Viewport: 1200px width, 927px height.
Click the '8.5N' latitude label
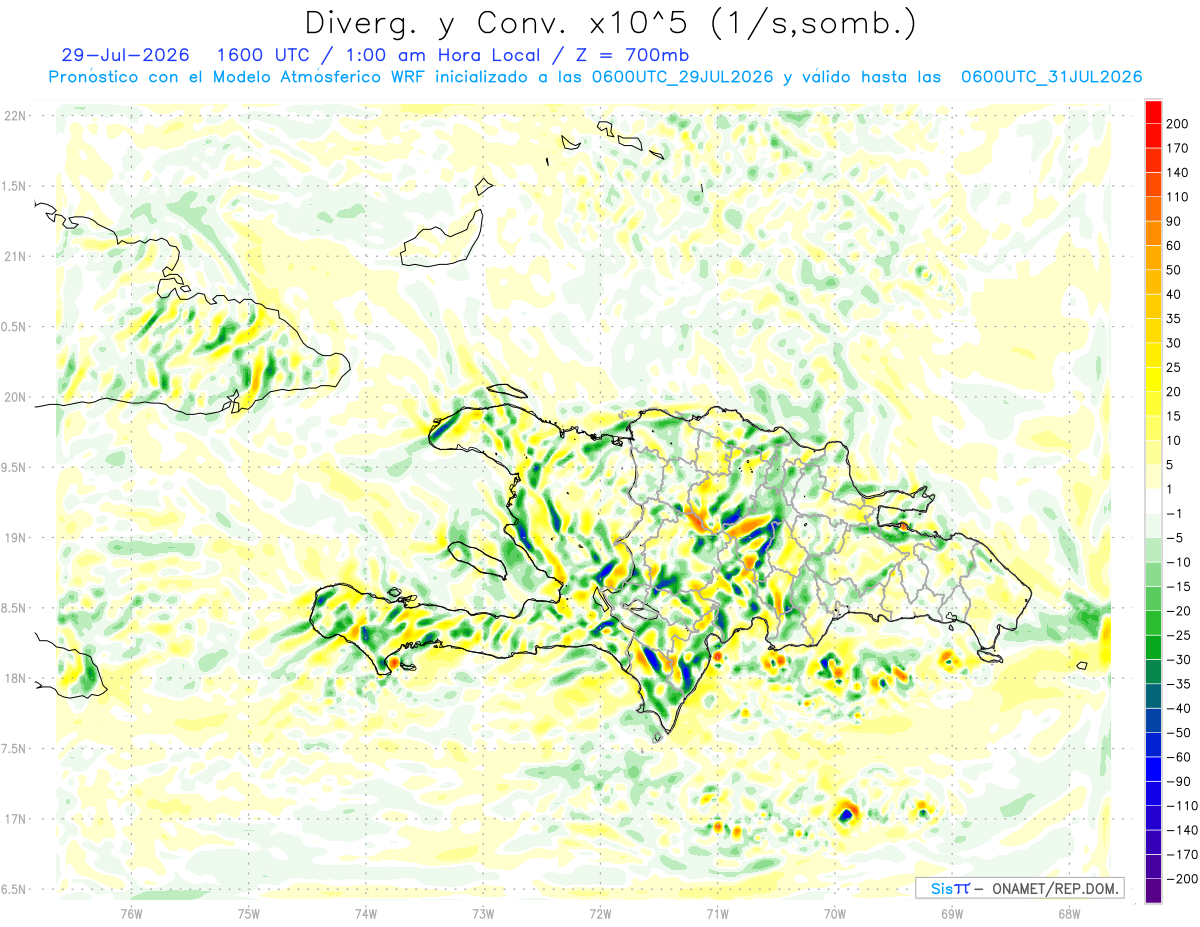(14, 608)
